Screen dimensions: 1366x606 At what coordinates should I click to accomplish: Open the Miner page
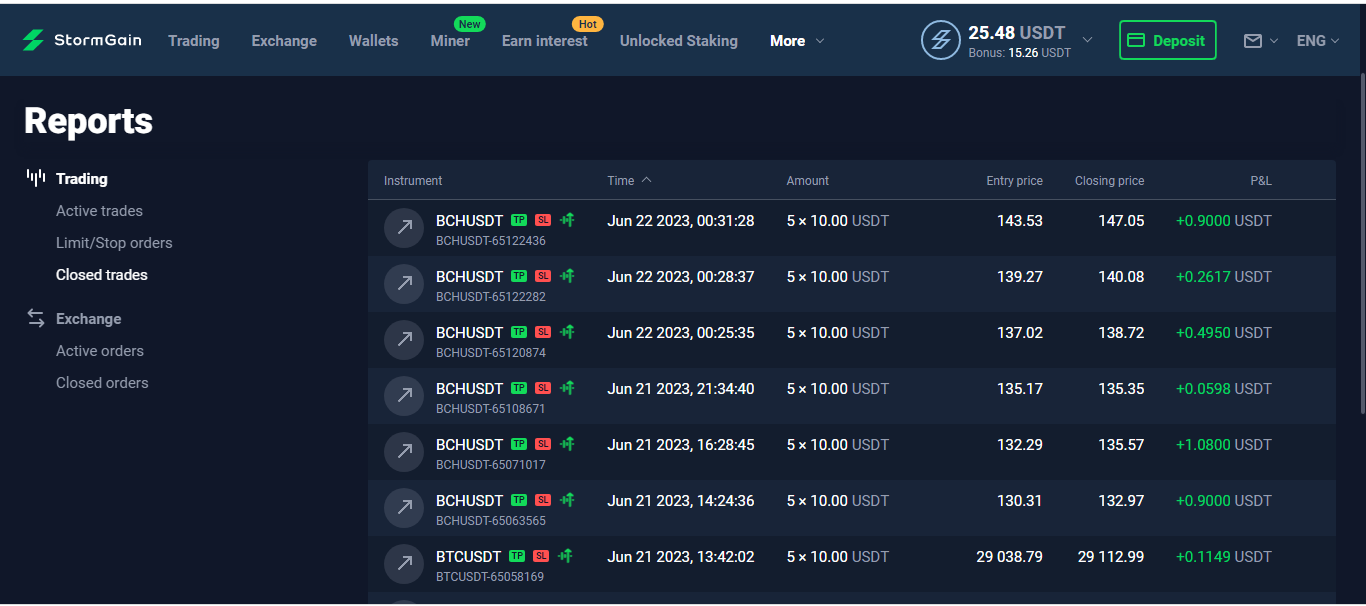(x=450, y=41)
